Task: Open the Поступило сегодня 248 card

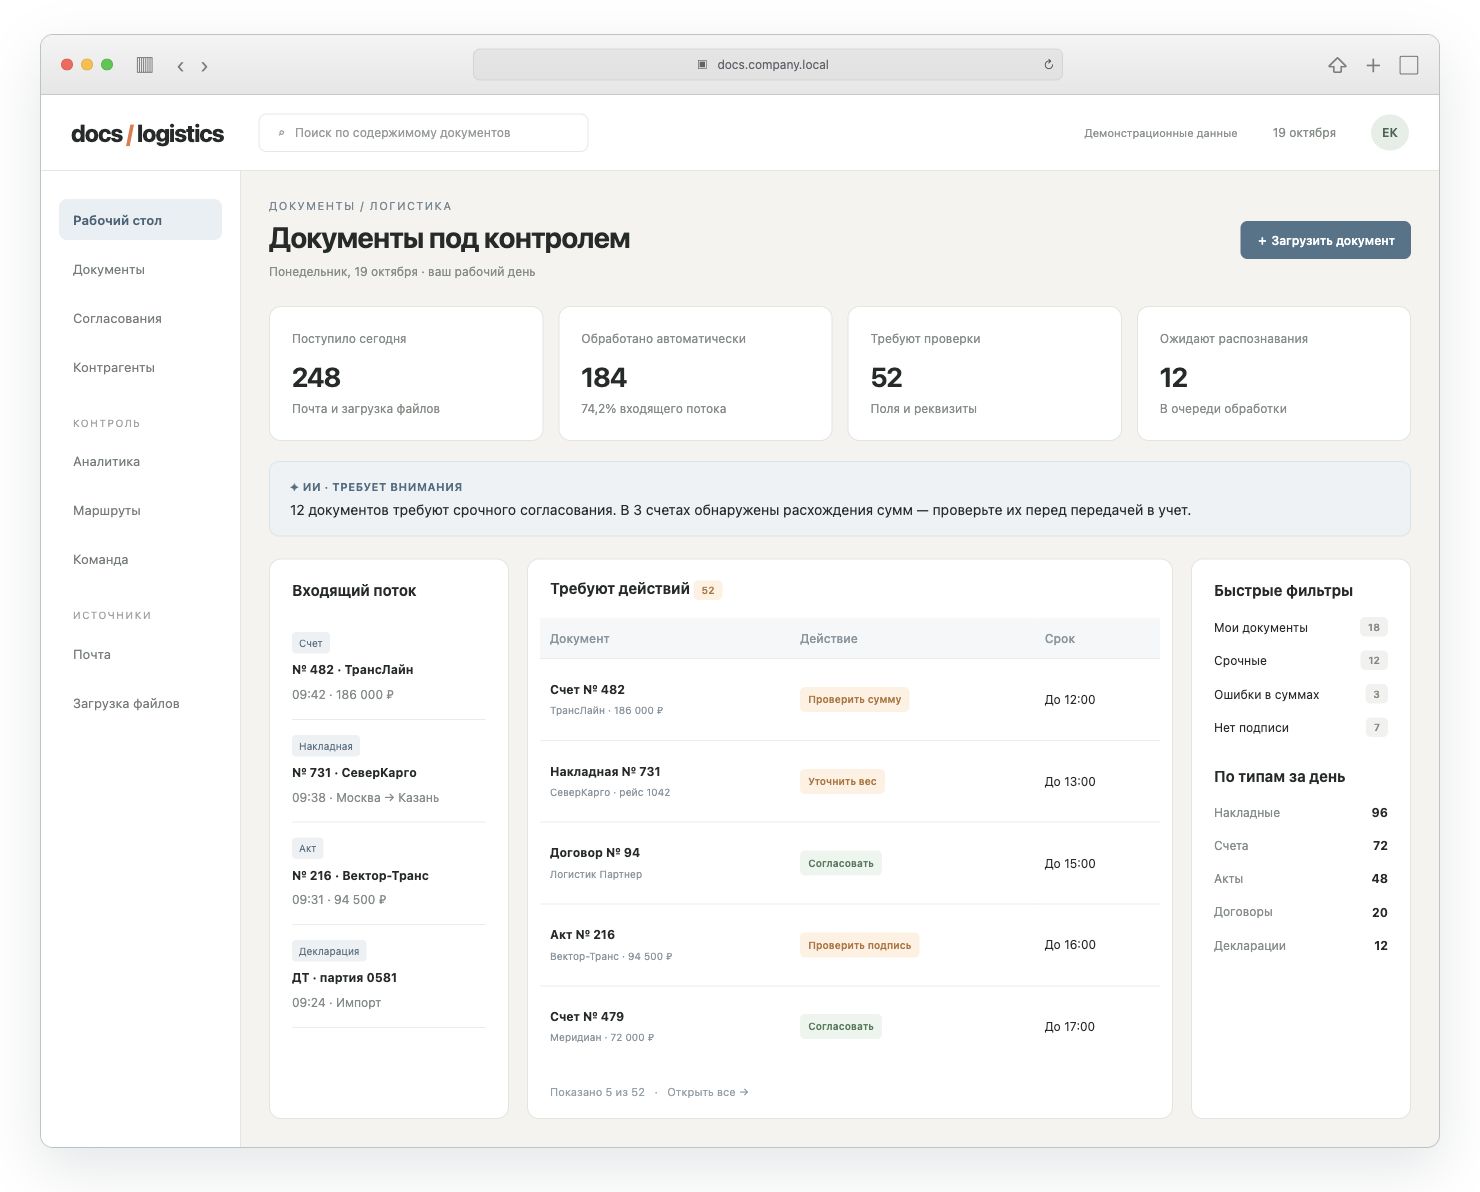Action: [406, 373]
